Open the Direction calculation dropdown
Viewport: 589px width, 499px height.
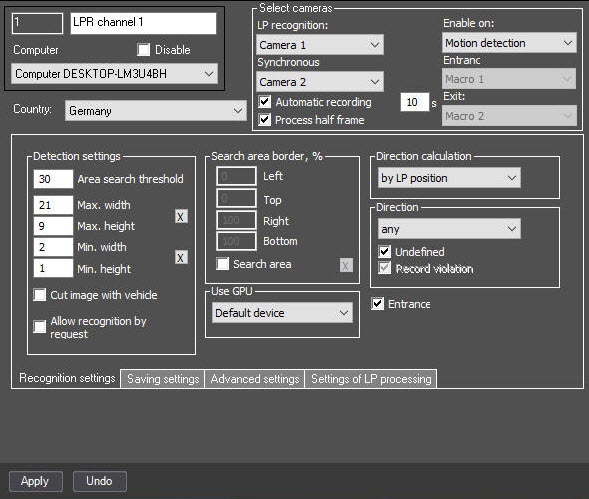click(x=449, y=178)
